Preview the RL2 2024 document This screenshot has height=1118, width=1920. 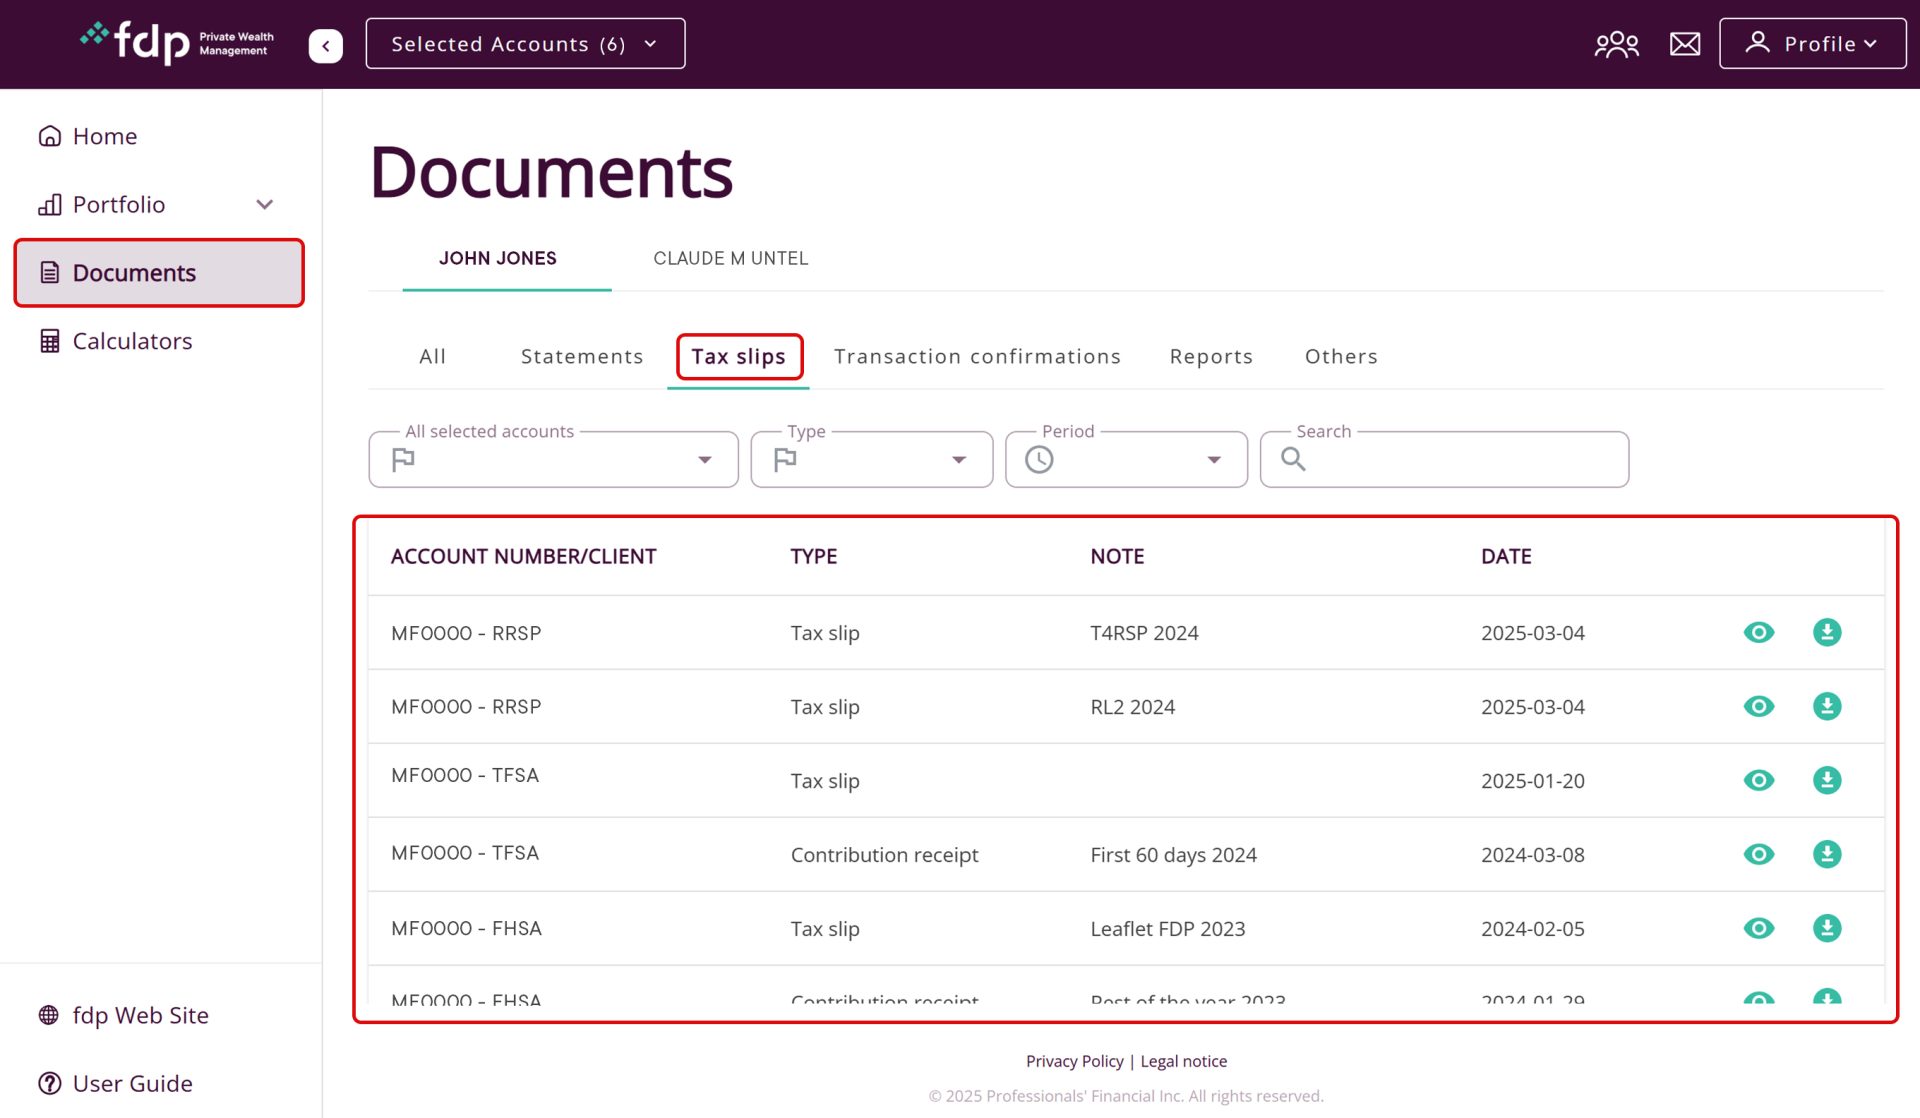click(1759, 706)
